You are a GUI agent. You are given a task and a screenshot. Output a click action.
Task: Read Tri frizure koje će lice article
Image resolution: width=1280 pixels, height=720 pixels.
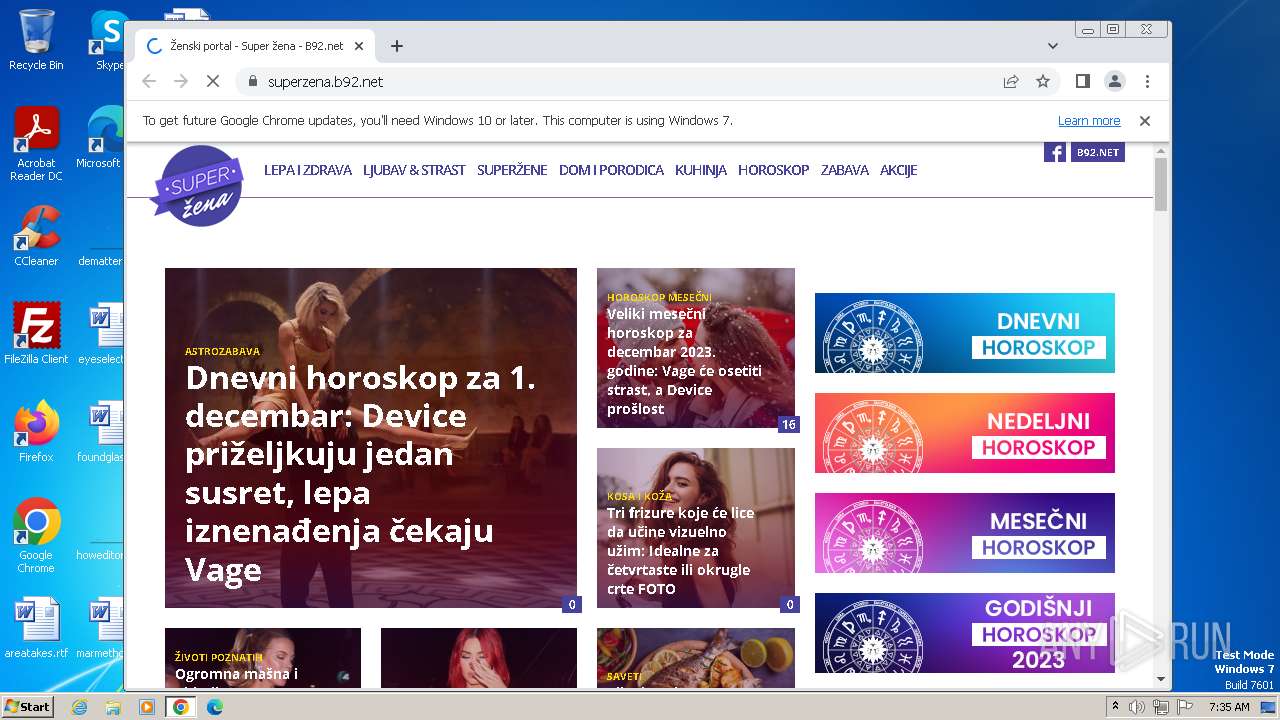680,550
